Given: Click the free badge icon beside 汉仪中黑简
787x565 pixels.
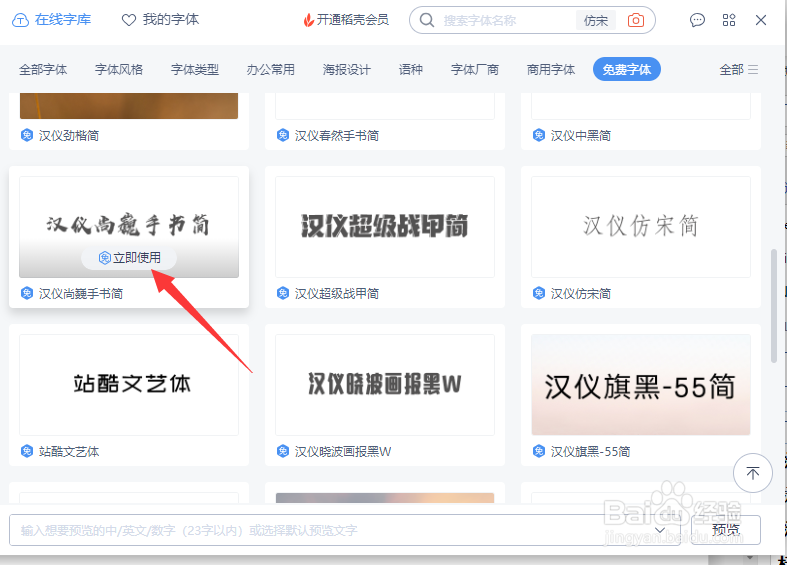Looking at the screenshot, I should [x=539, y=135].
